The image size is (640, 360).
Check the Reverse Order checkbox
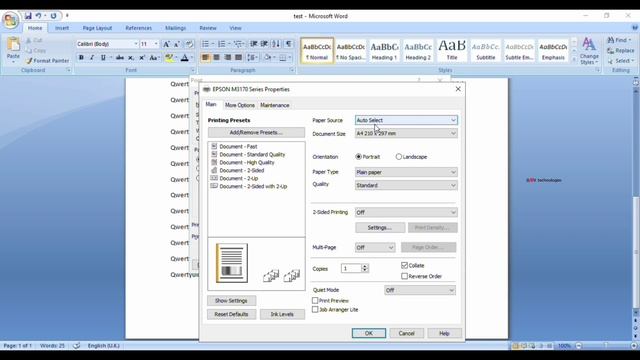(404, 276)
